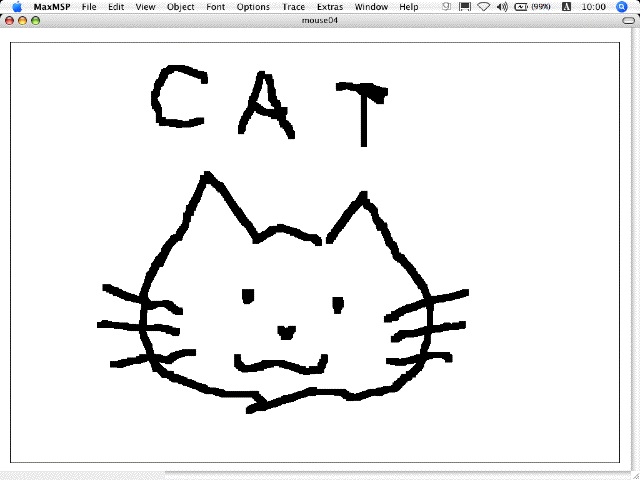Click the clock showing 10:00

pos(592,7)
